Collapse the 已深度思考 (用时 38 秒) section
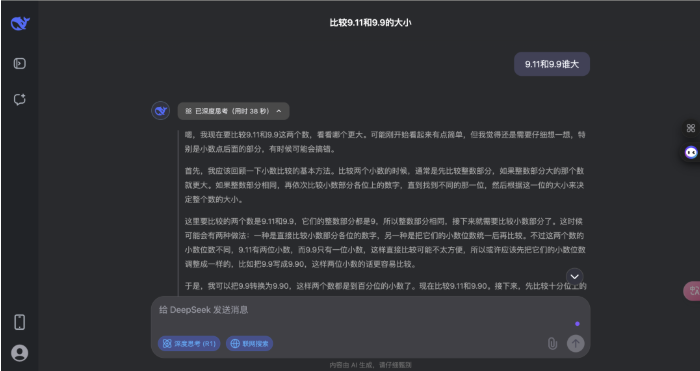Image resolution: width=700 pixels, height=371 pixels. click(x=233, y=111)
